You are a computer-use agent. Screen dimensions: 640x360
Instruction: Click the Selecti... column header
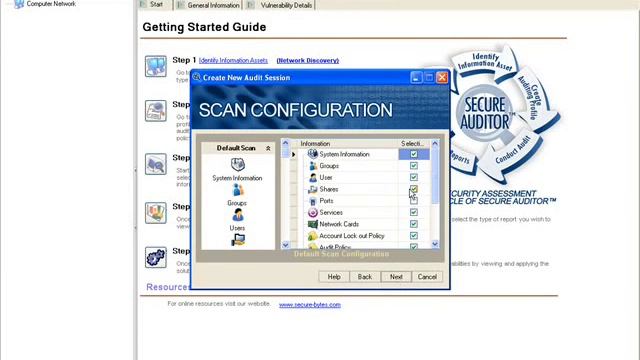[414, 144]
